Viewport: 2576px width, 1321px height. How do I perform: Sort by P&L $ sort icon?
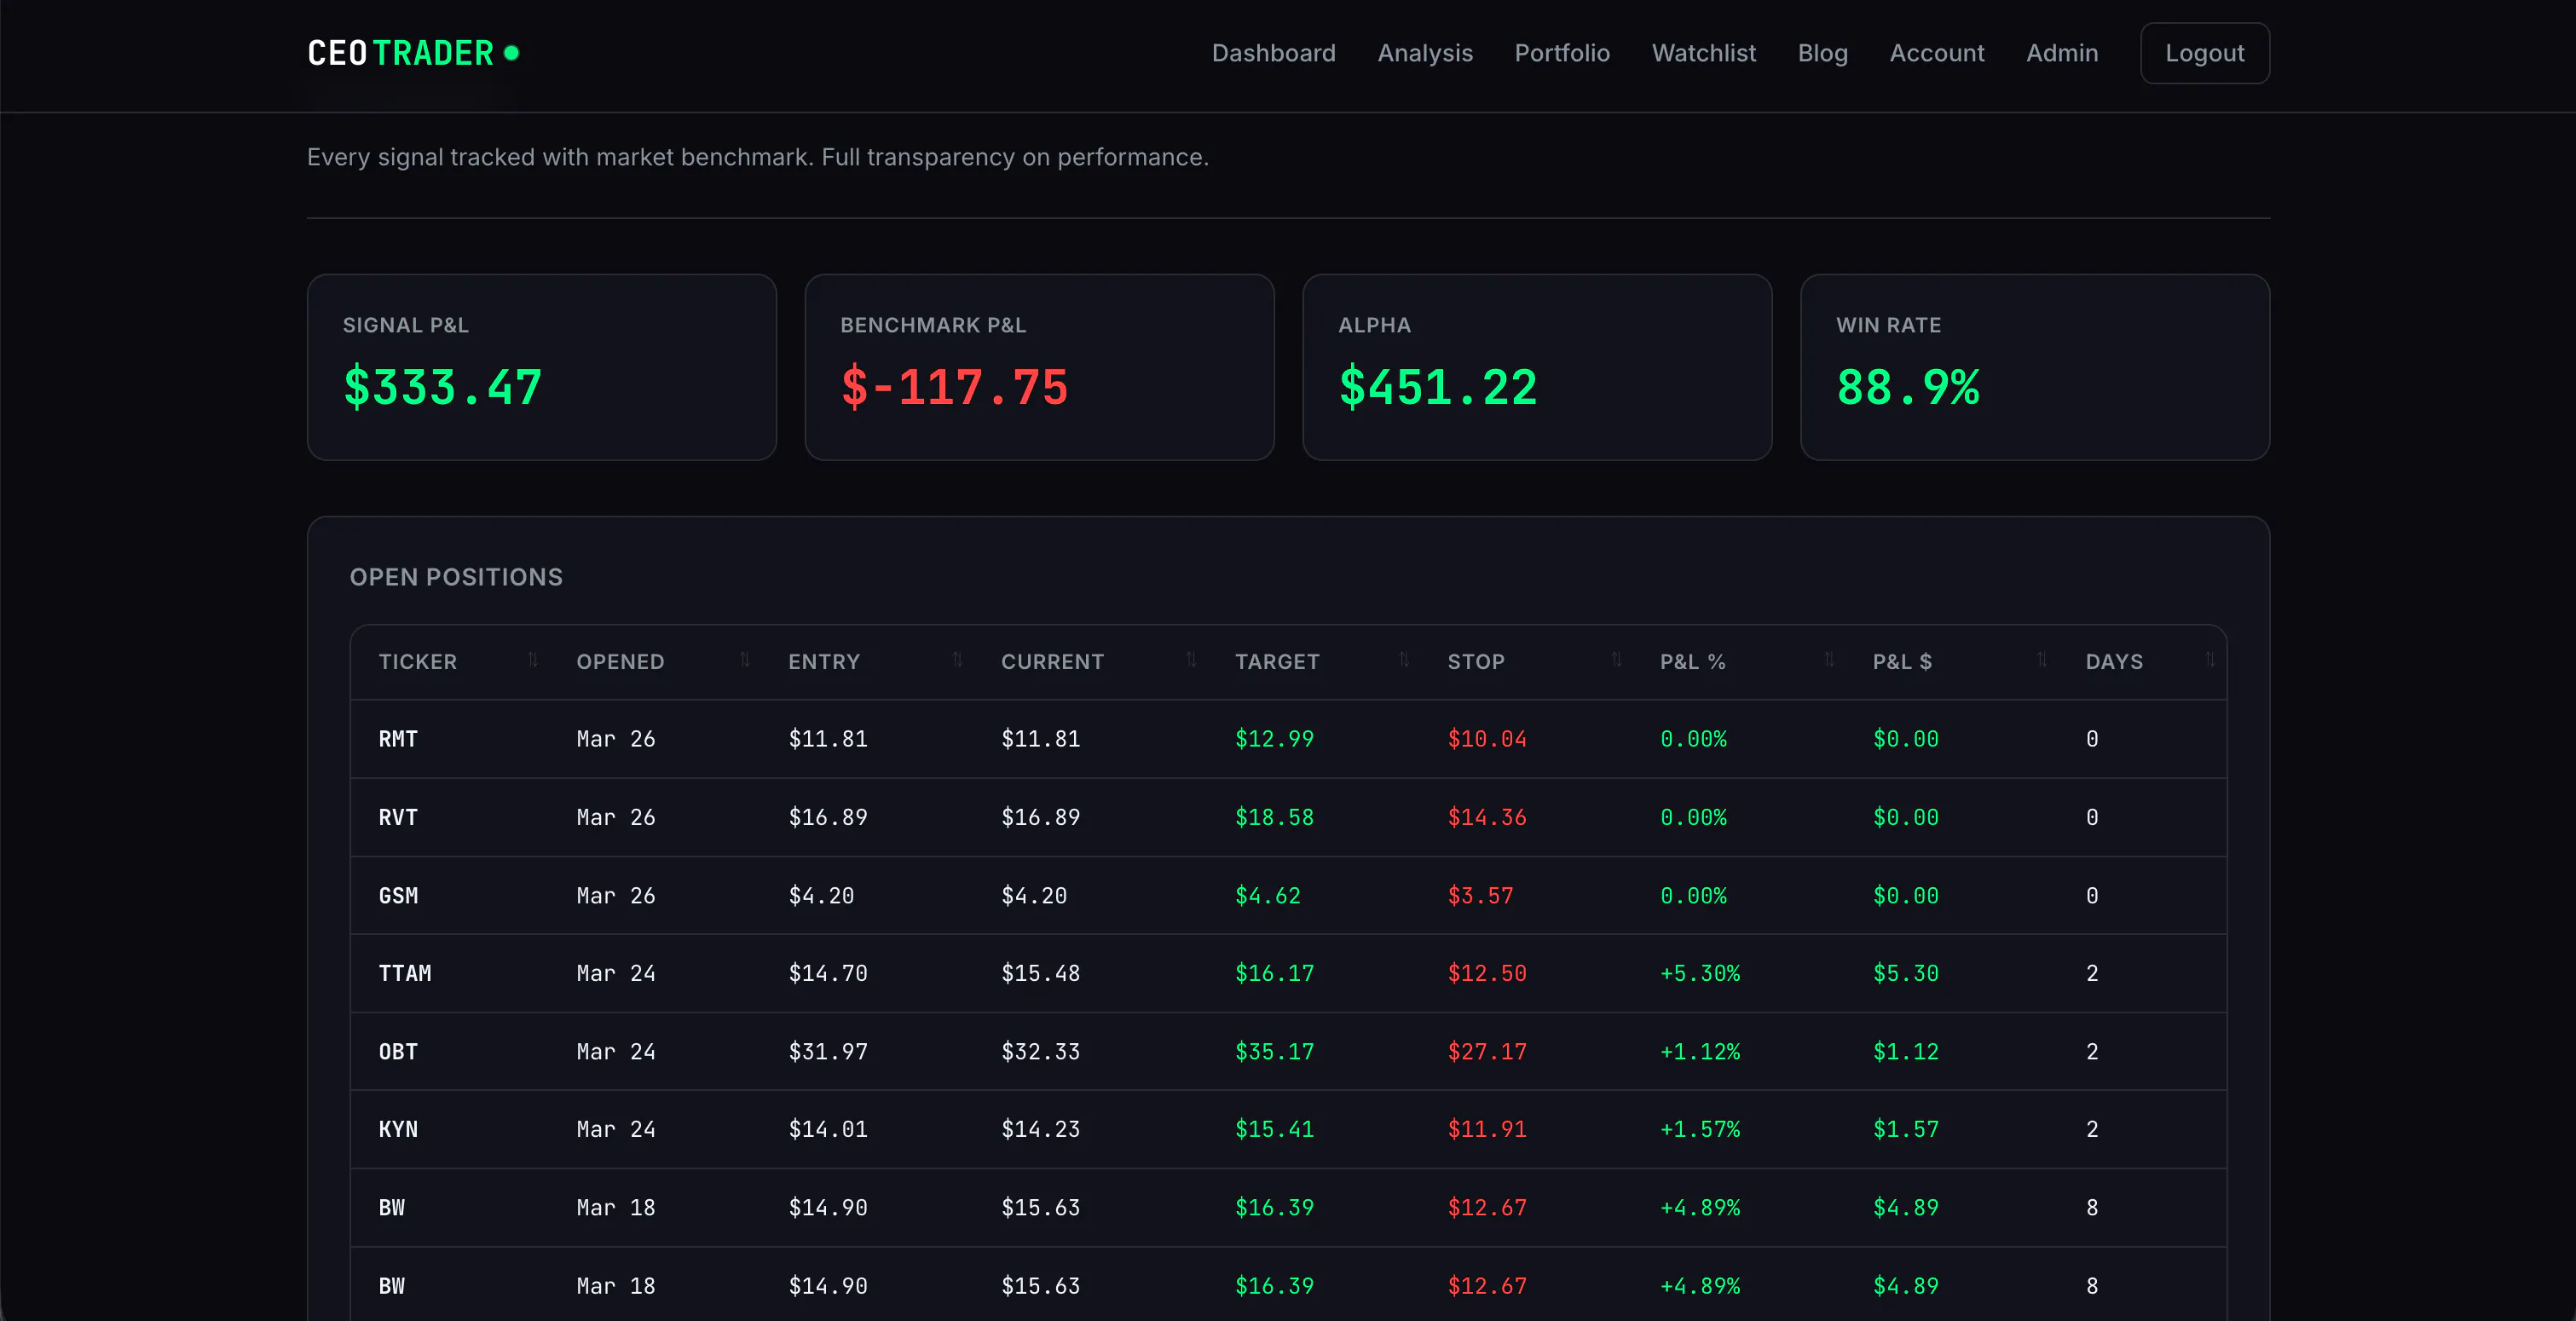2042,660
